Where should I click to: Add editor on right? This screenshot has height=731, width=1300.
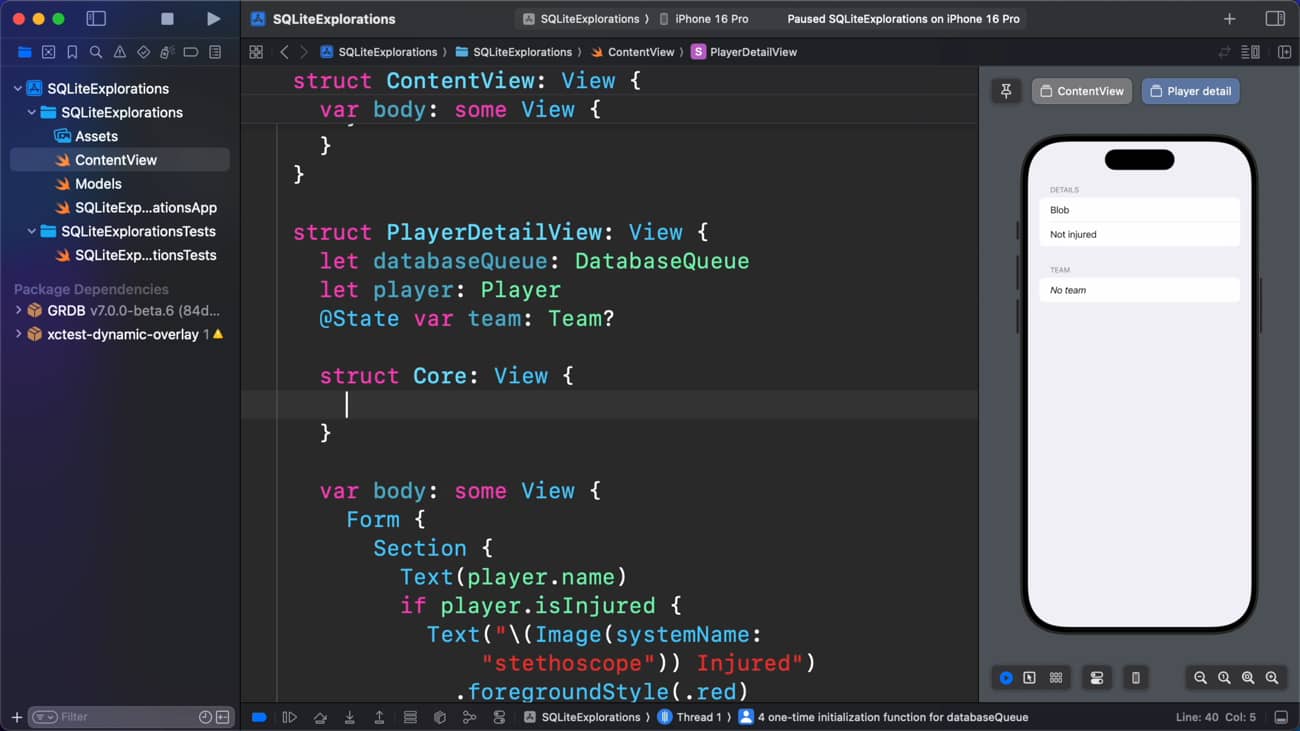[x=1285, y=52]
